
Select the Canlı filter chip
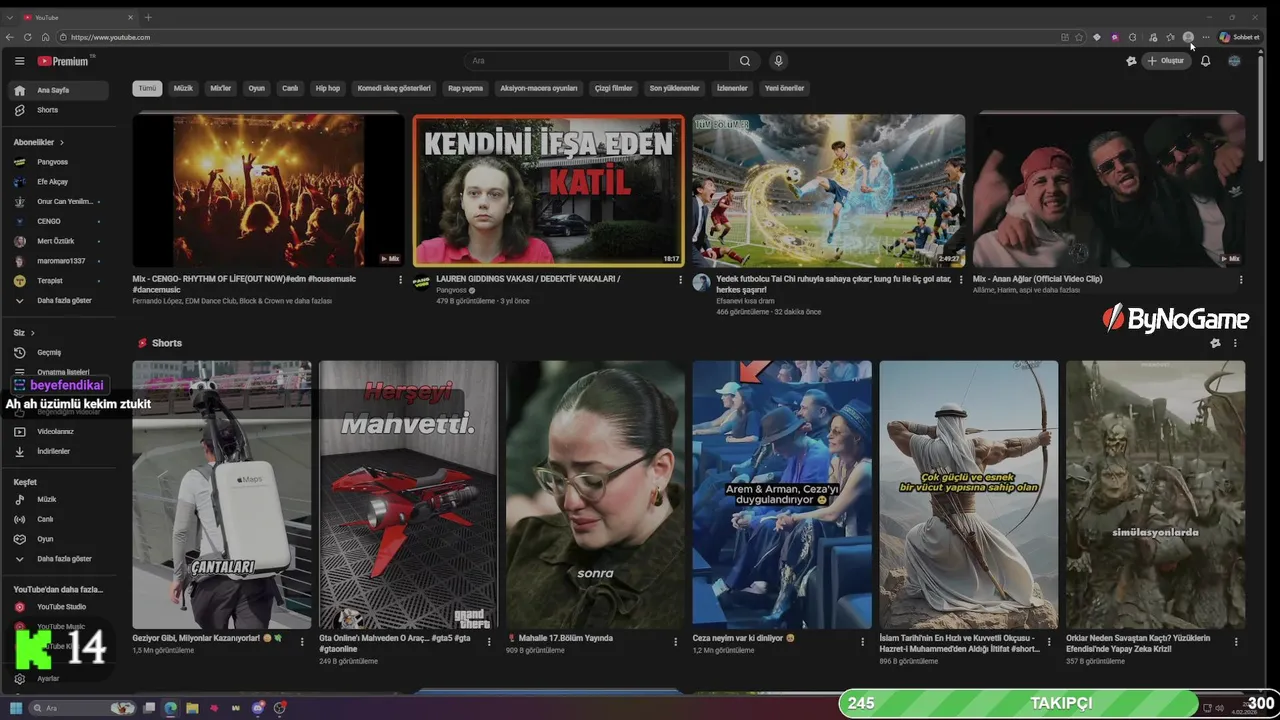tap(290, 88)
